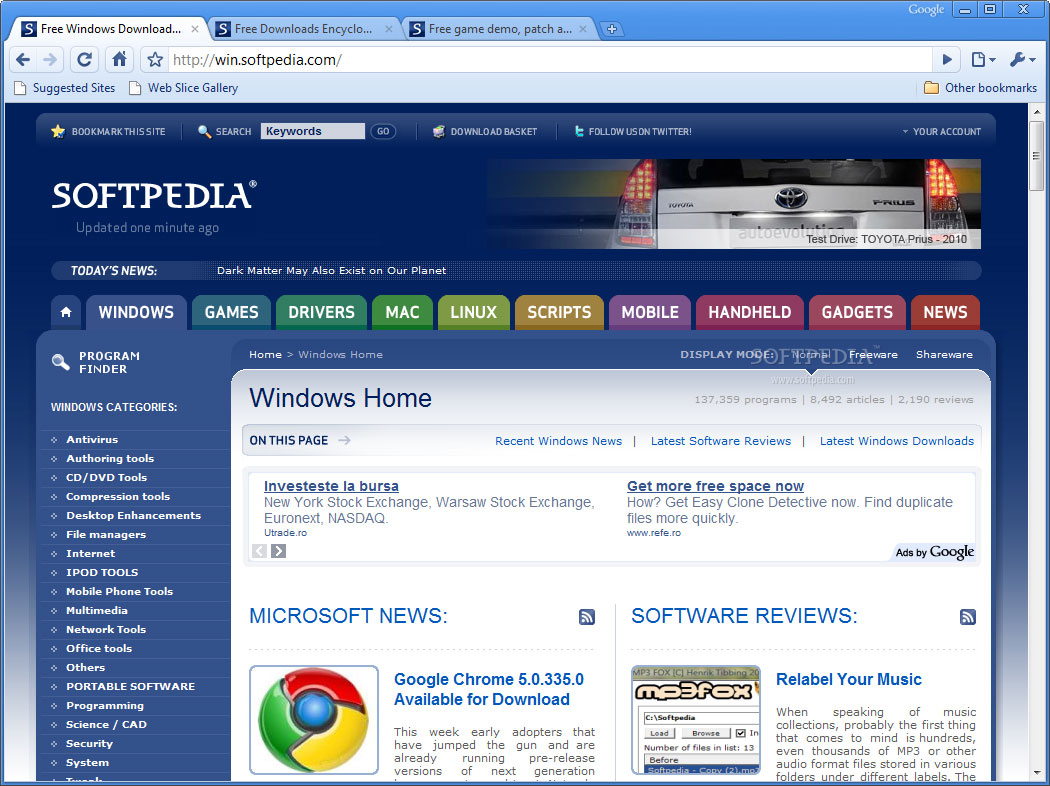Select the WINDOWS category tab

pos(136,312)
